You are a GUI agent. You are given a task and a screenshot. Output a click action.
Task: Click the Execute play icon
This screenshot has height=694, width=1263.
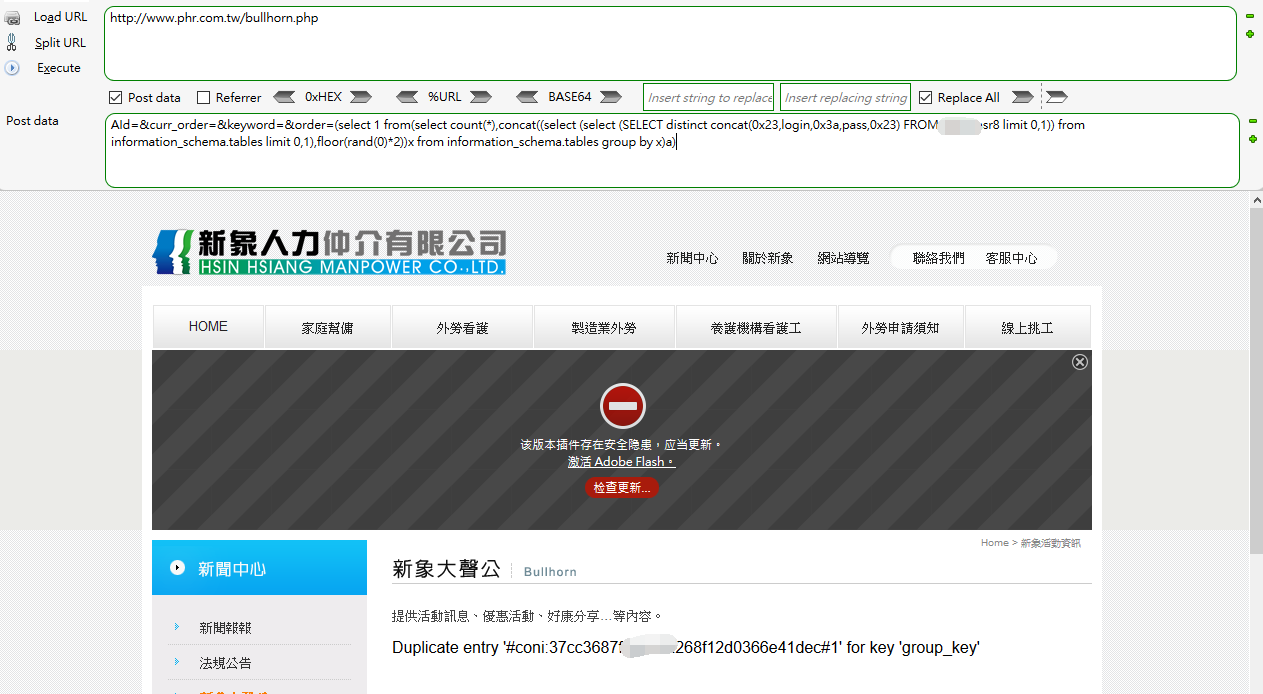12,68
